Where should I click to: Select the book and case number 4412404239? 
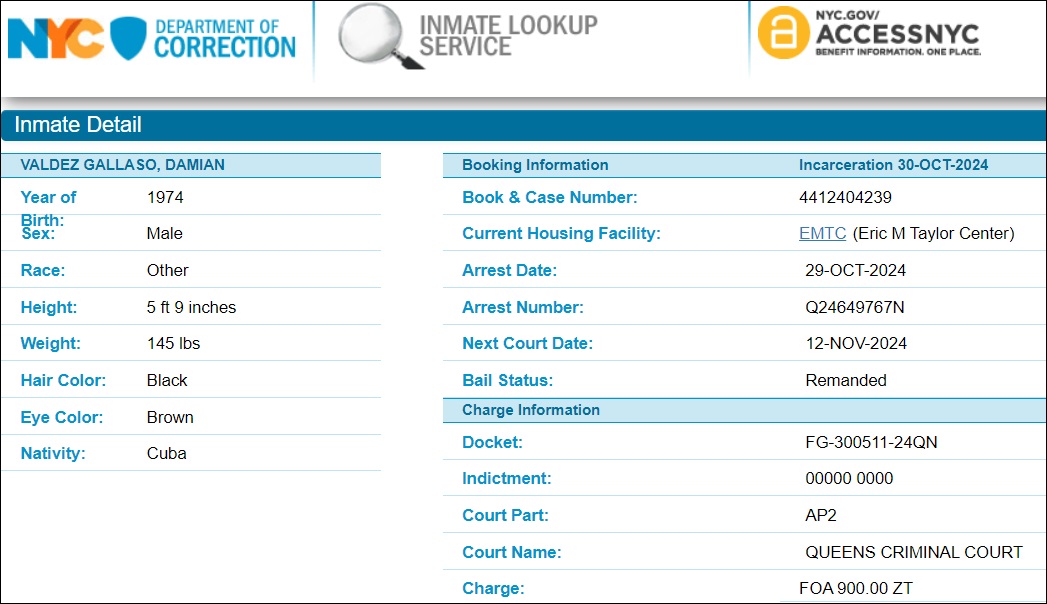click(845, 197)
